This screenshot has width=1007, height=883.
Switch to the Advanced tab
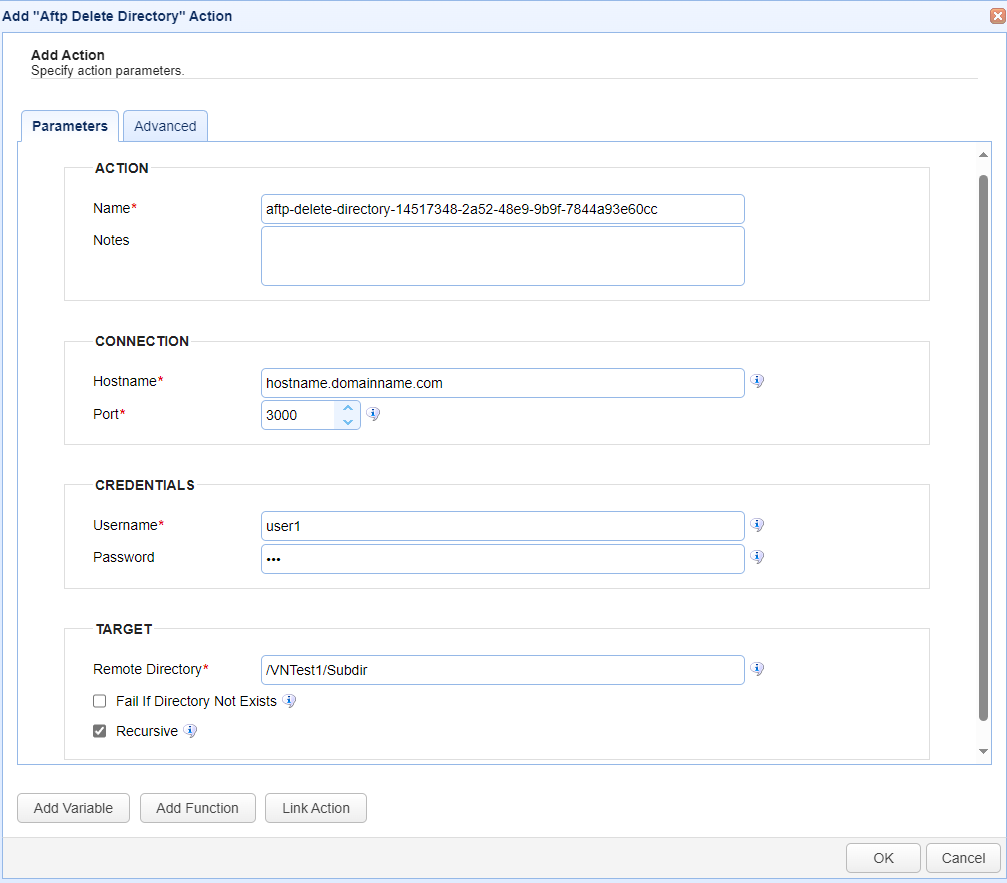point(164,126)
